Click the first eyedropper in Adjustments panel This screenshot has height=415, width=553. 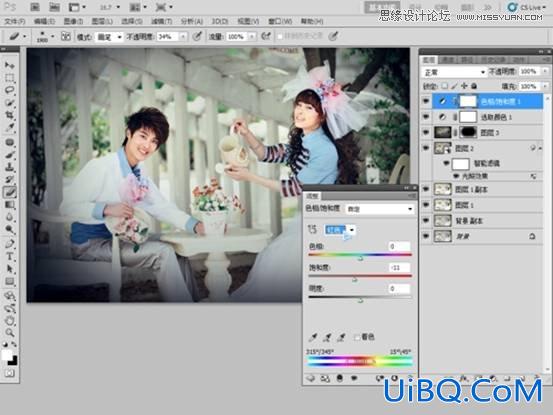[x=312, y=337]
